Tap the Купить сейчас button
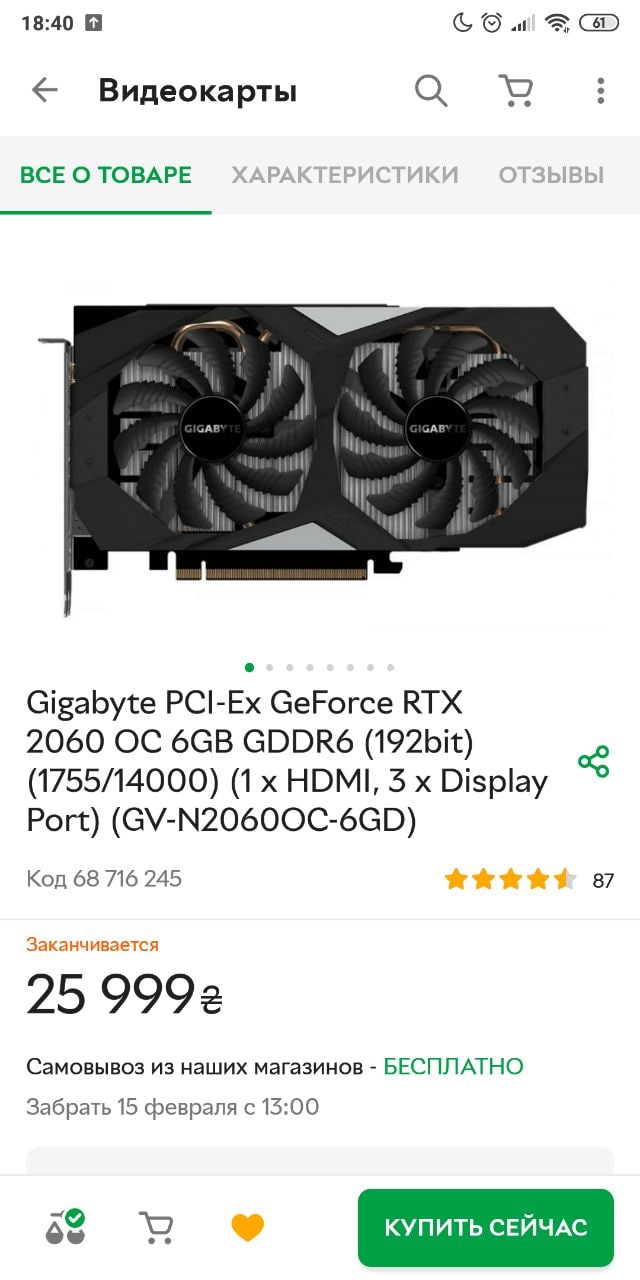Image resolution: width=640 pixels, height=1280 pixels. pyautogui.click(x=486, y=1227)
